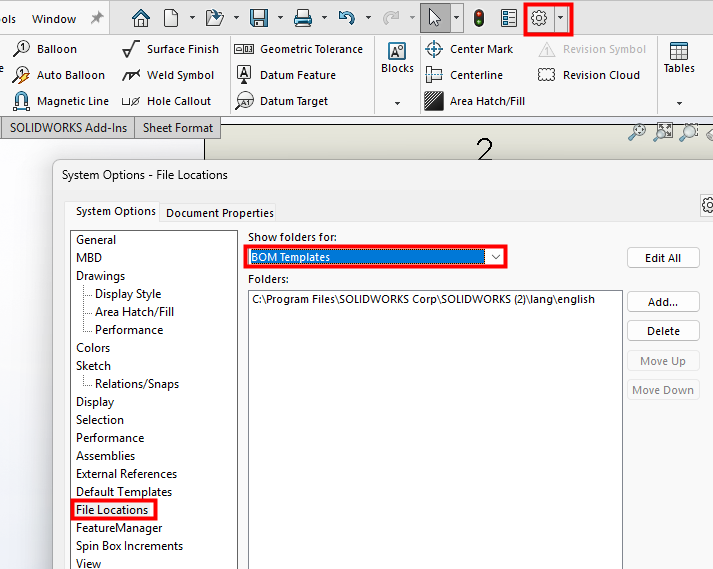Pin the menu bar with pushpin
713x569 pixels.
97,18
